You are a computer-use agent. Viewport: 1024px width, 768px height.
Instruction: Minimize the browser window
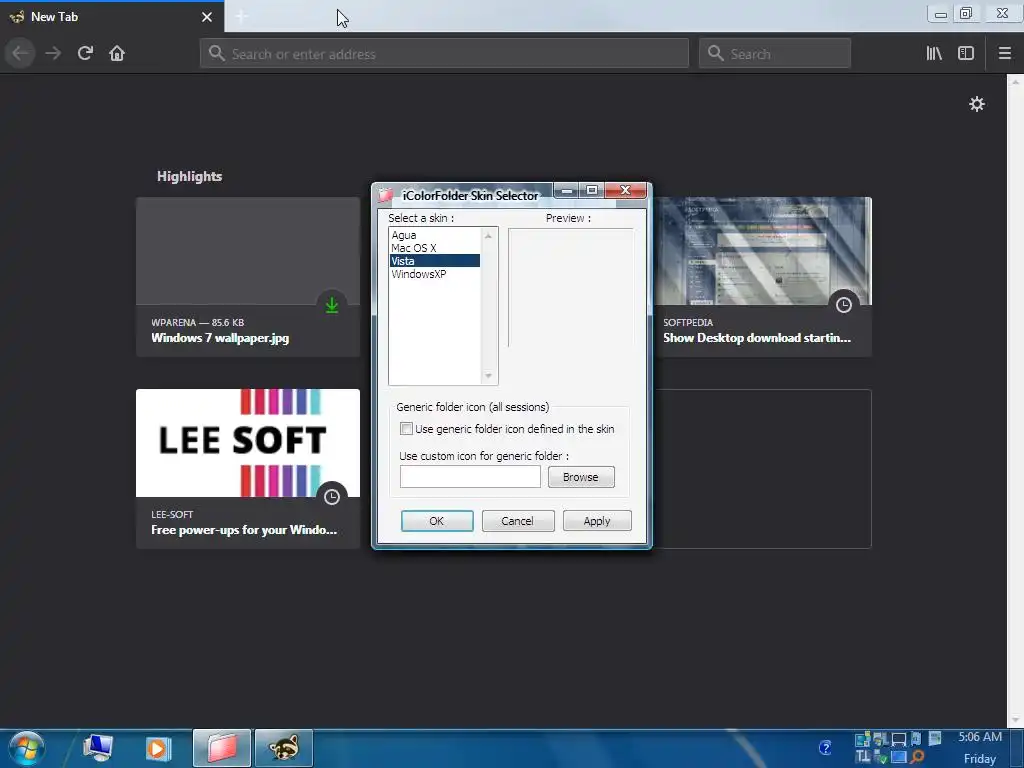(x=941, y=14)
